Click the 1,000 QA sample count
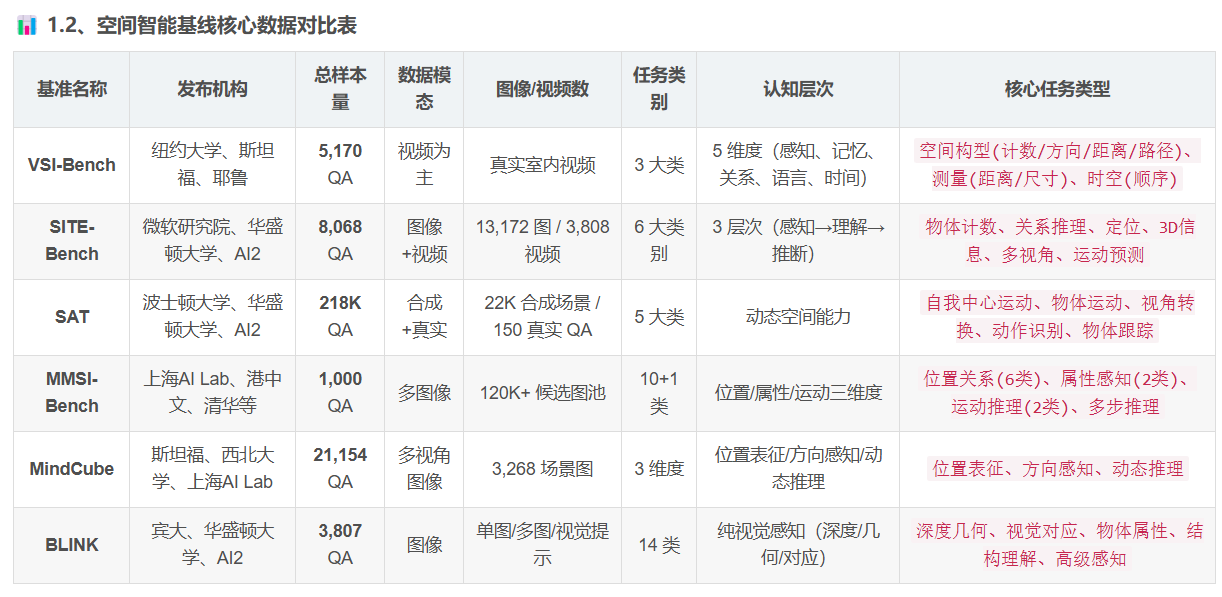This screenshot has height=597, width=1222. pyautogui.click(x=340, y=393)
